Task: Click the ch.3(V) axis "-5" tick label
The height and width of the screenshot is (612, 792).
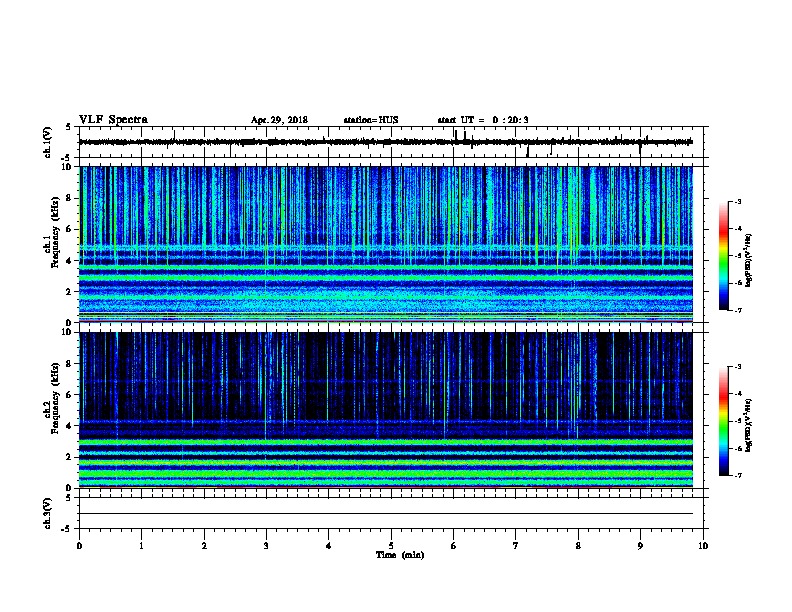Action: 65,529
